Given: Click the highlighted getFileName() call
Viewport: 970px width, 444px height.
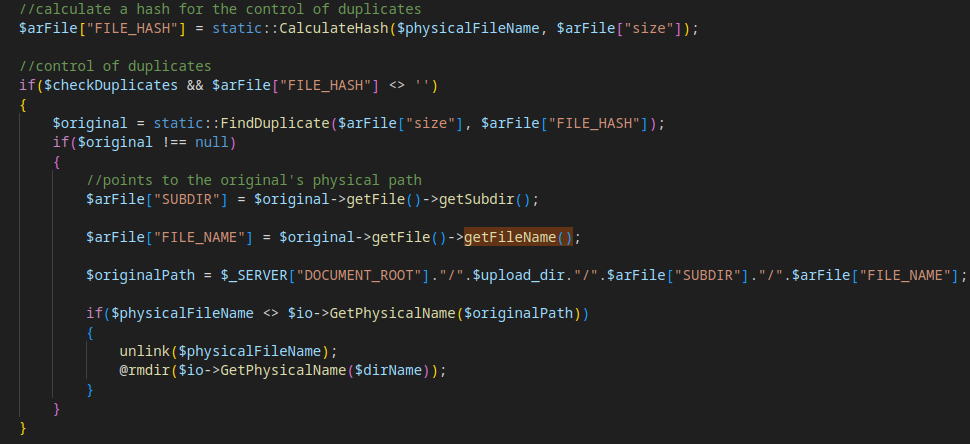Looking at the screenshot, I should coord(518,237).
